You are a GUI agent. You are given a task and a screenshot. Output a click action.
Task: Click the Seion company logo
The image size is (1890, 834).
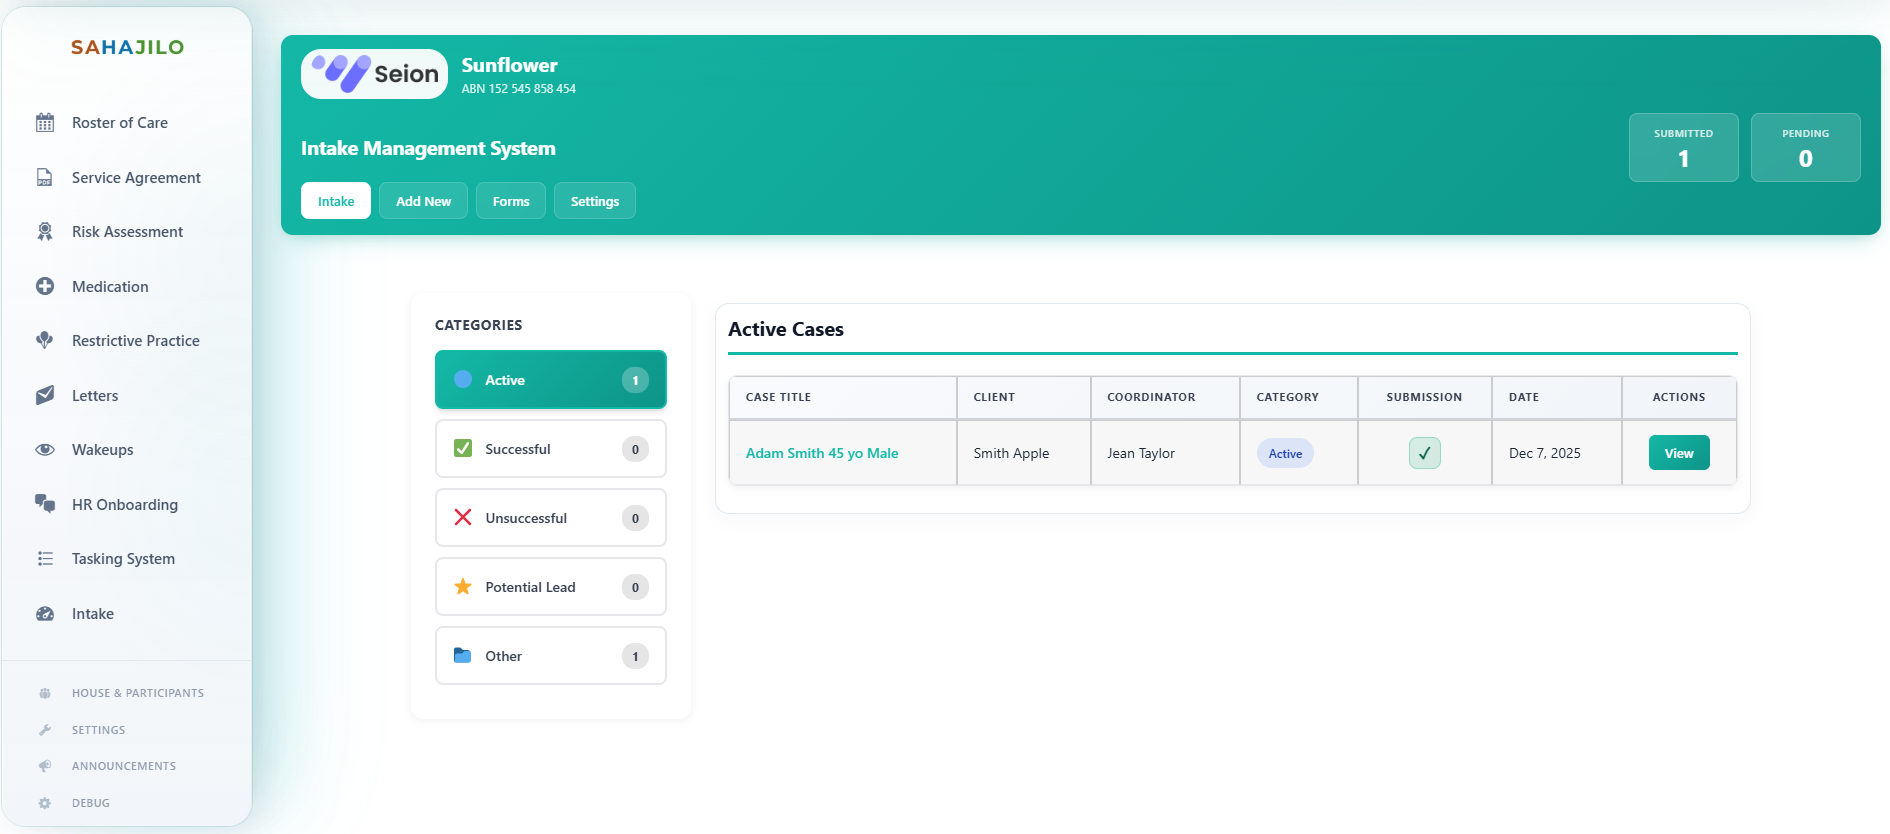tap(374, 74)
